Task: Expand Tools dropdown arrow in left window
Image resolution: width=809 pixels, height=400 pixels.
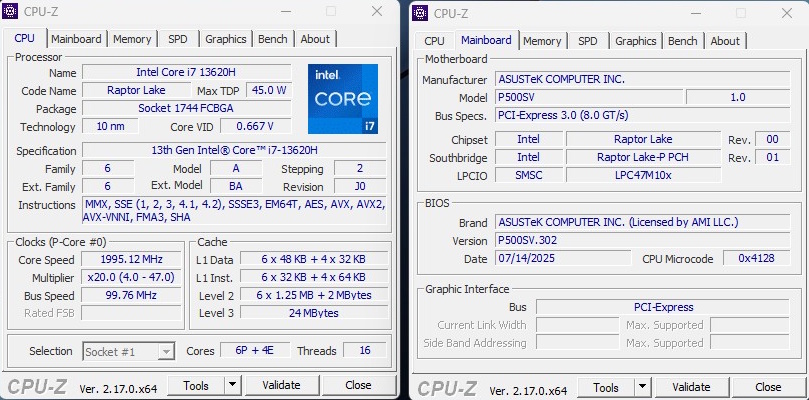Action: click(x=233, y=385)
